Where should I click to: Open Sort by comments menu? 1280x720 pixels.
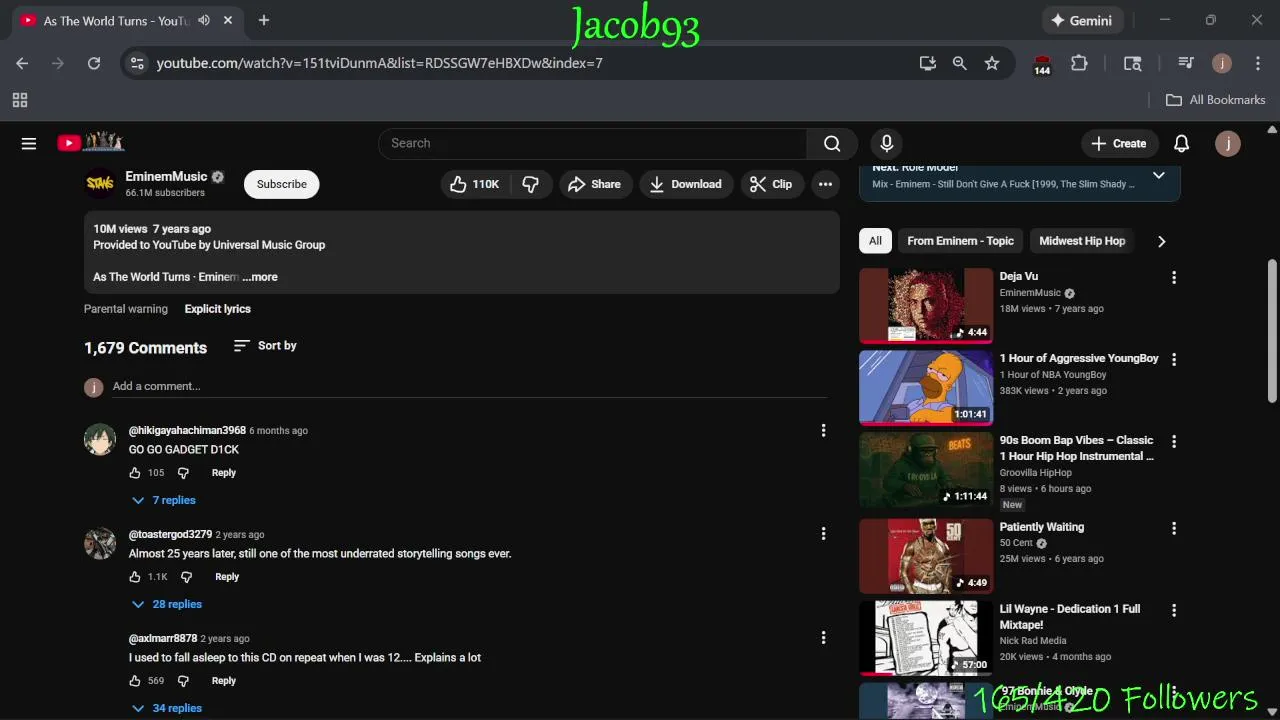click(265, 346)
